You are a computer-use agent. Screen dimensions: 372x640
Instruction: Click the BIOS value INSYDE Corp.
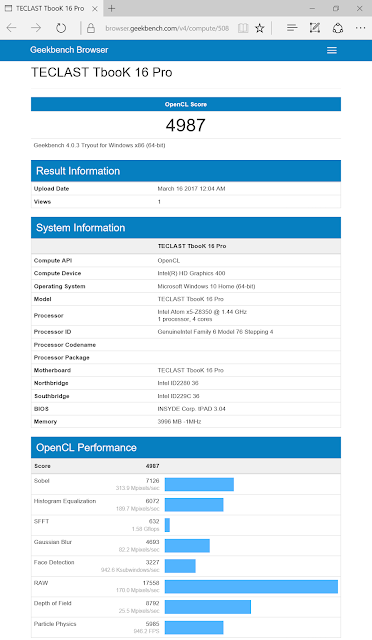point(192,409)
